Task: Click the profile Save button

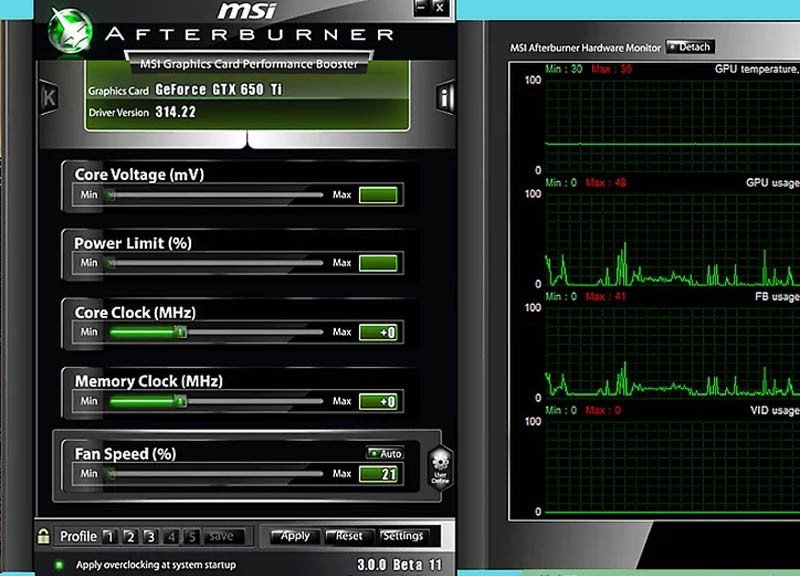Action: (x=223, y=537)
